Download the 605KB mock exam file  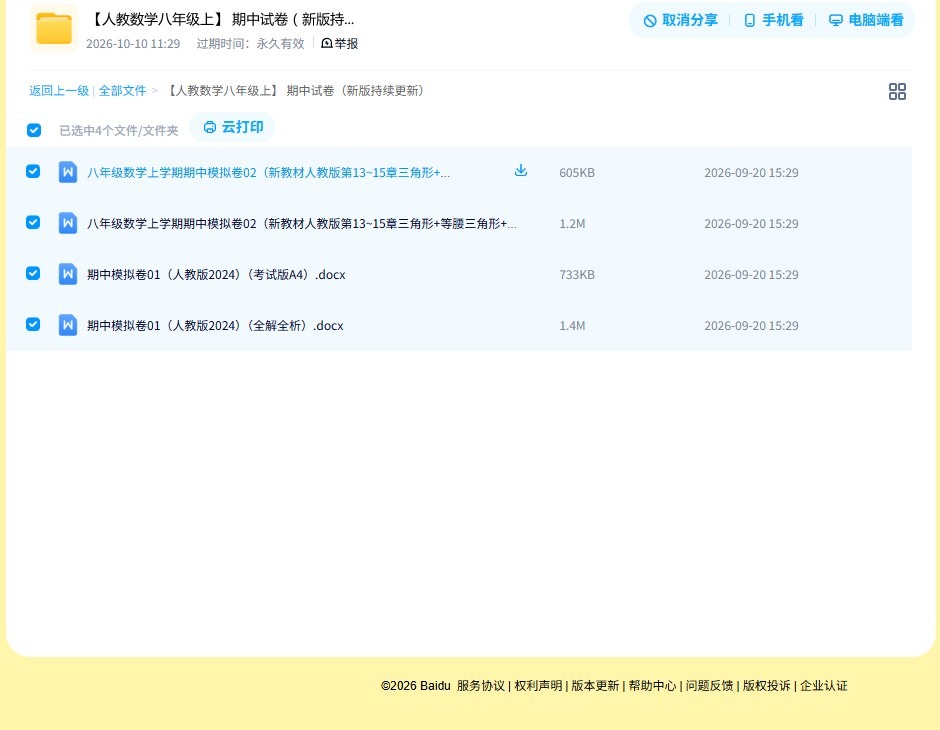pyautogui.click(x=521, y=171)
